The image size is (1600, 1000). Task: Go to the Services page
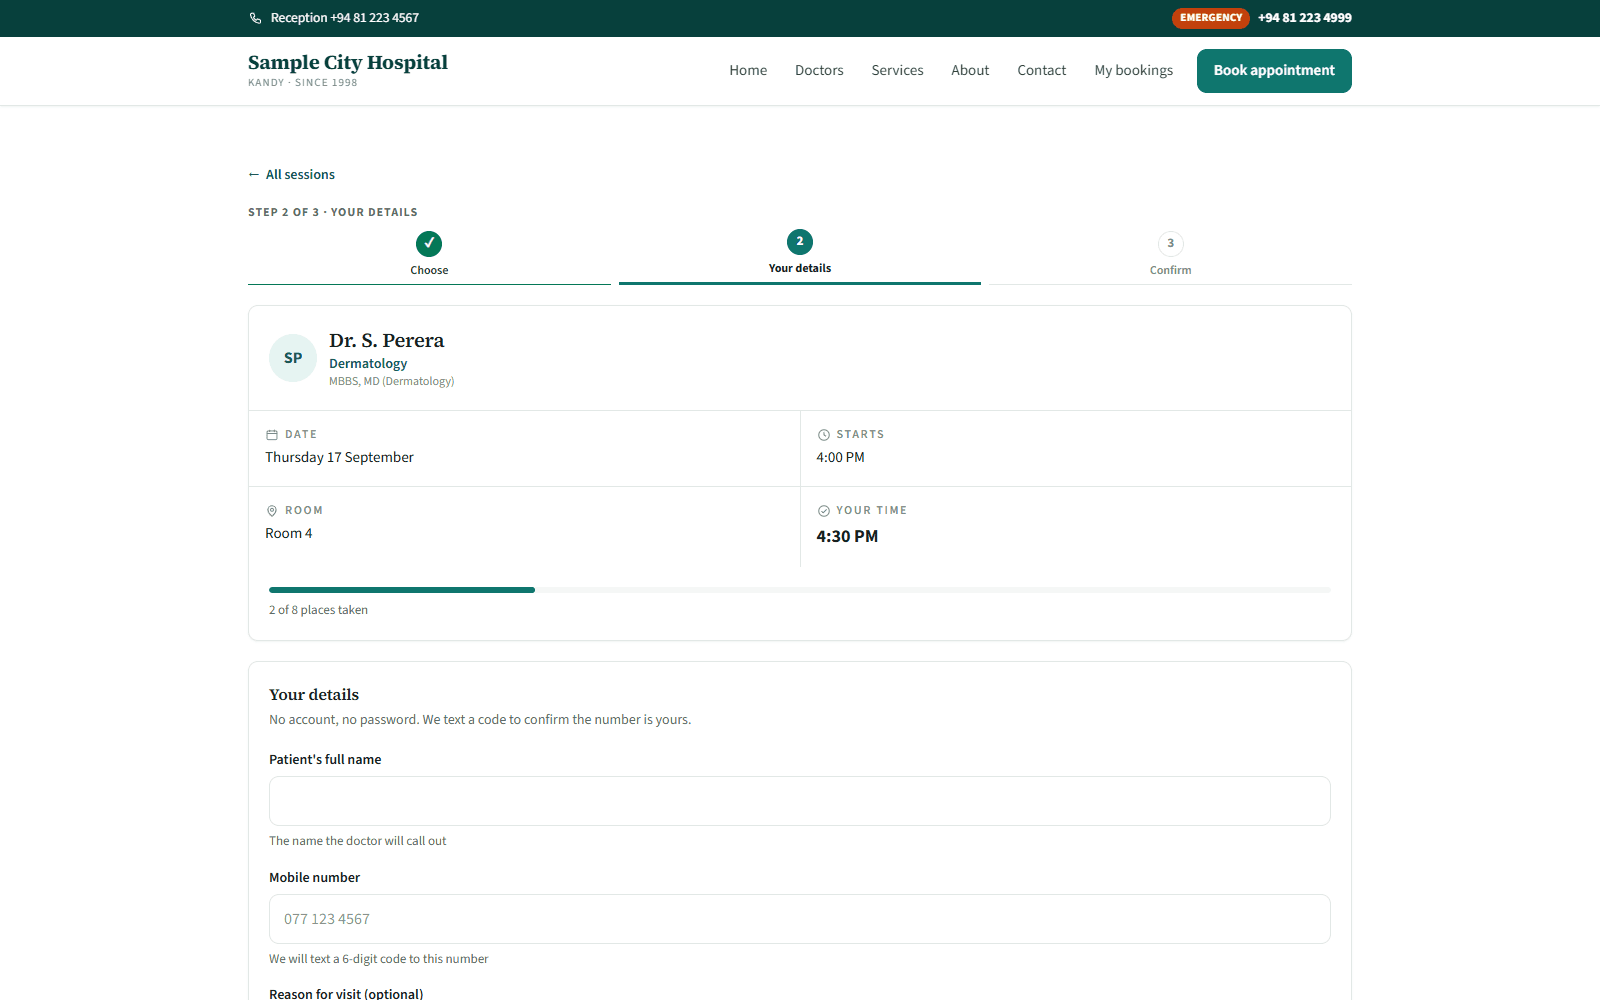coord(897,70)
